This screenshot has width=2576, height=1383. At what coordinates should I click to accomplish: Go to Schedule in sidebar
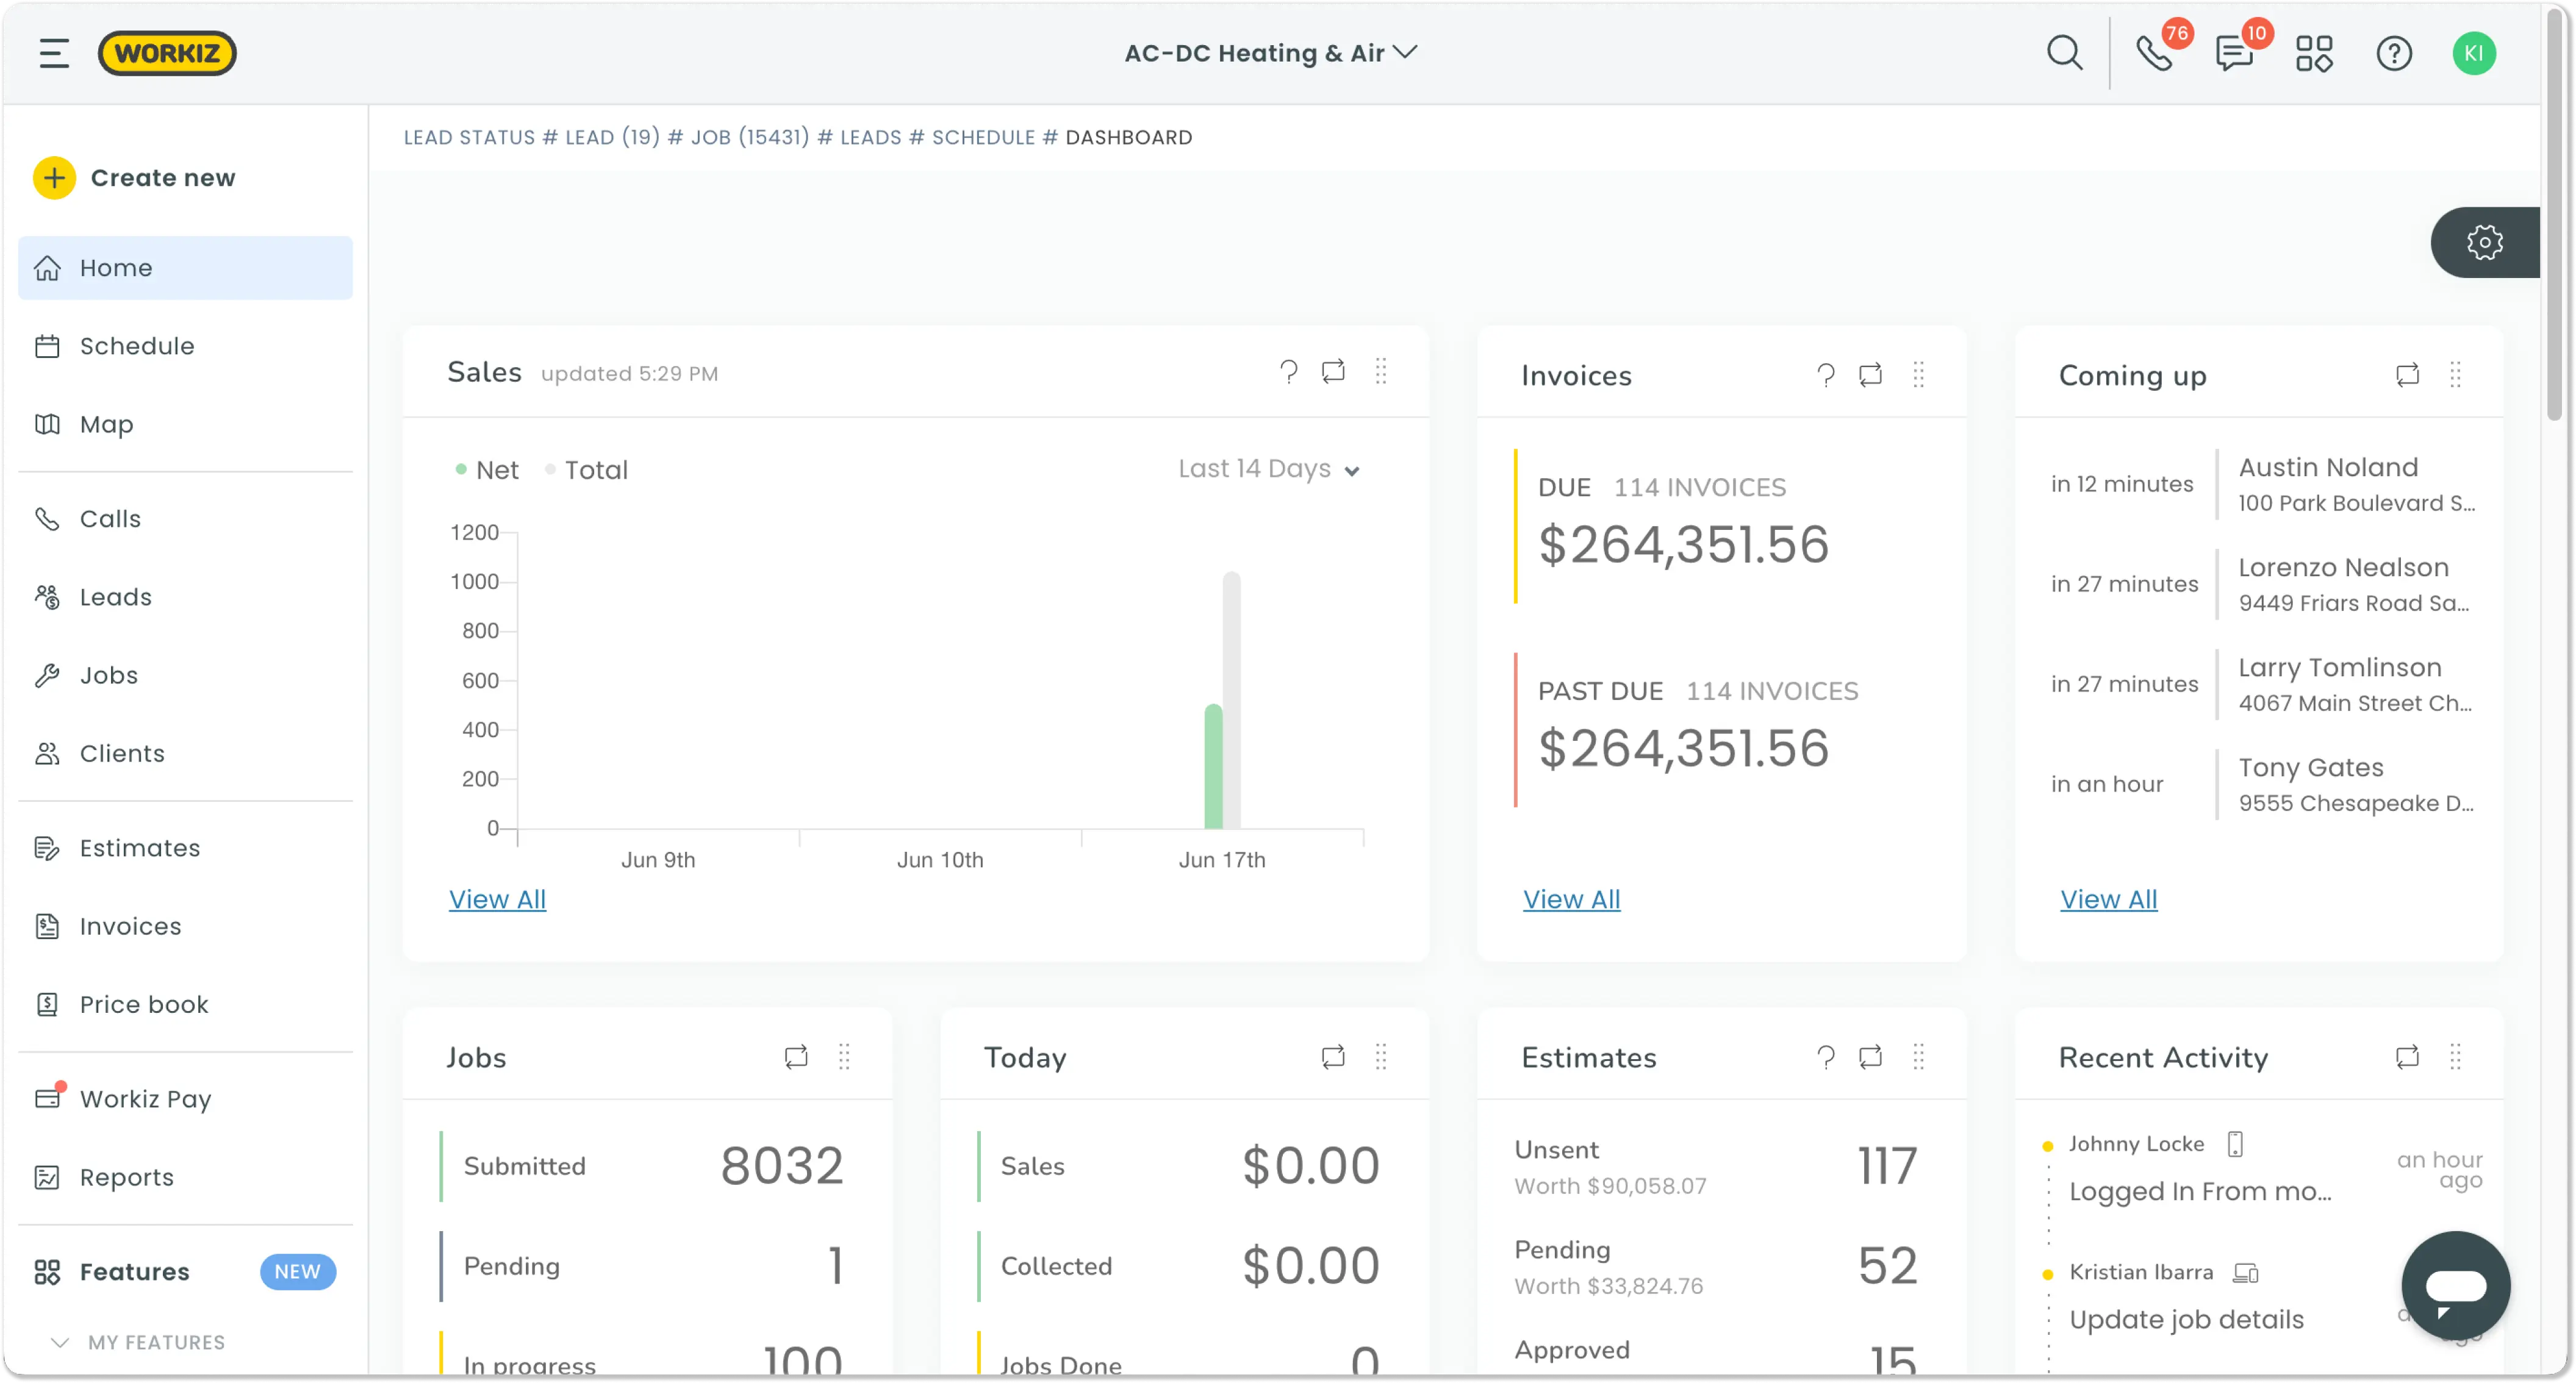tap(137, 346)
